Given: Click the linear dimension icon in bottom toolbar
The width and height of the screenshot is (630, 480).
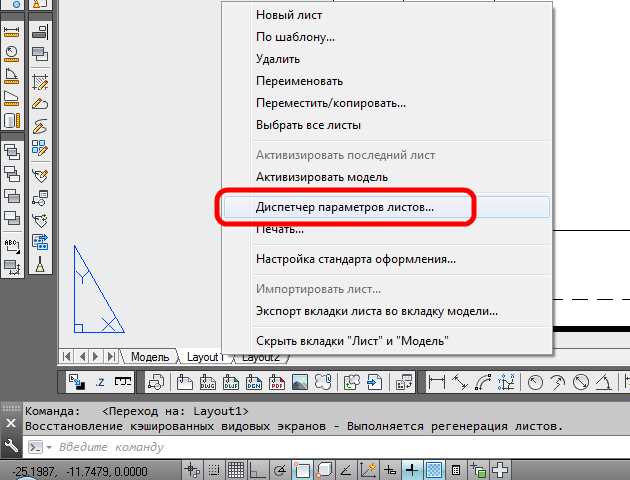Looking at the screenshot, I should pos(437,382).
